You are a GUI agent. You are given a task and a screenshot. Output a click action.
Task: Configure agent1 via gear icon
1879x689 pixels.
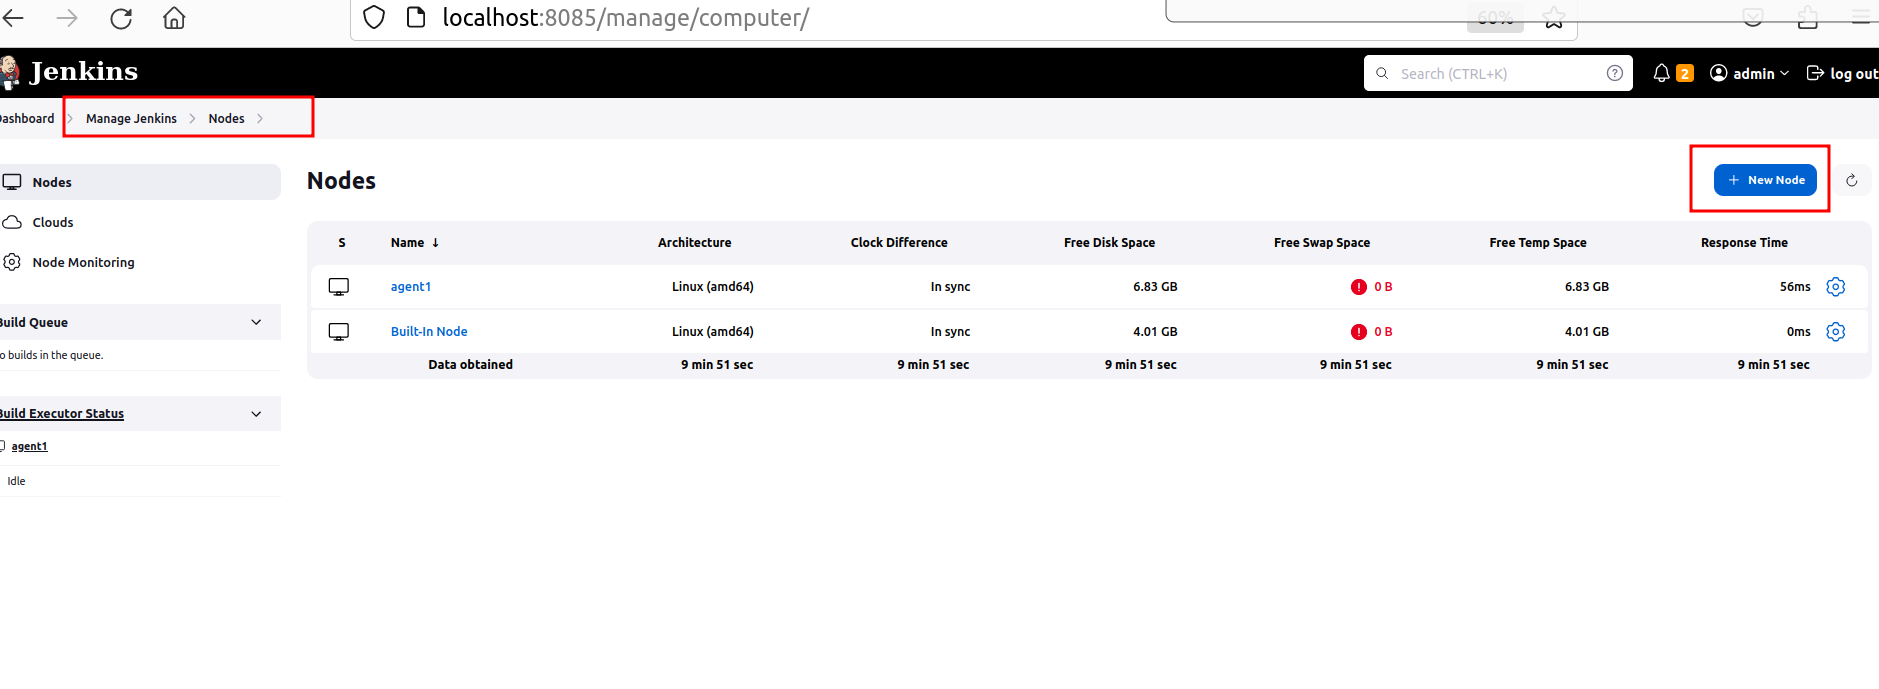(1835, 287)
